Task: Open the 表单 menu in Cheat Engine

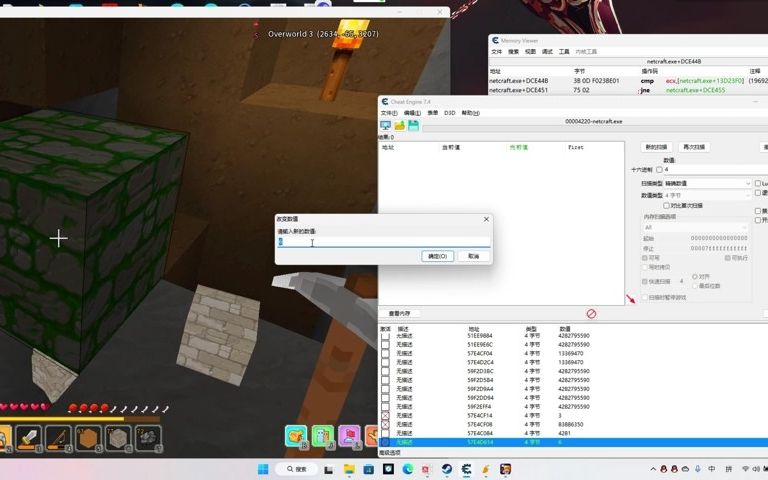Action: coord(432,113)
